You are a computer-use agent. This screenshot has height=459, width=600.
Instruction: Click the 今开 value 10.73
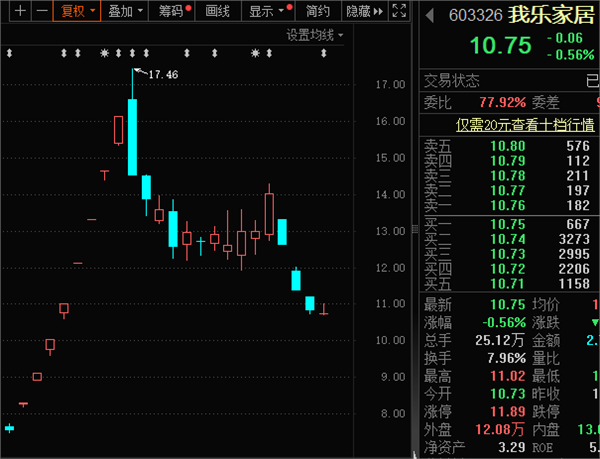[508, 394]
